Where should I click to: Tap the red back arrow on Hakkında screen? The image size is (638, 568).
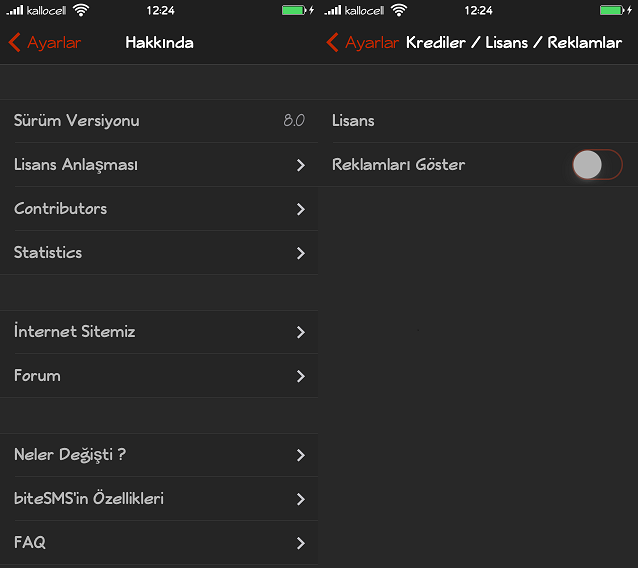[x=14, y=42]
